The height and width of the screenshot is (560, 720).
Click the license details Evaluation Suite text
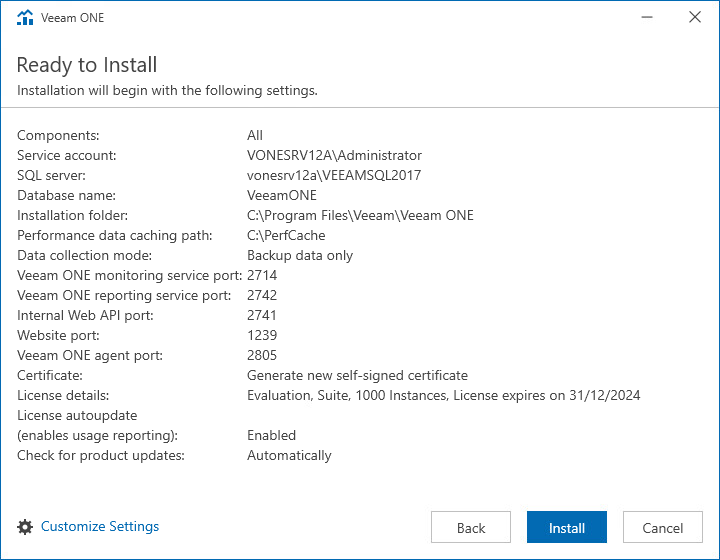[x=444, y=396]
